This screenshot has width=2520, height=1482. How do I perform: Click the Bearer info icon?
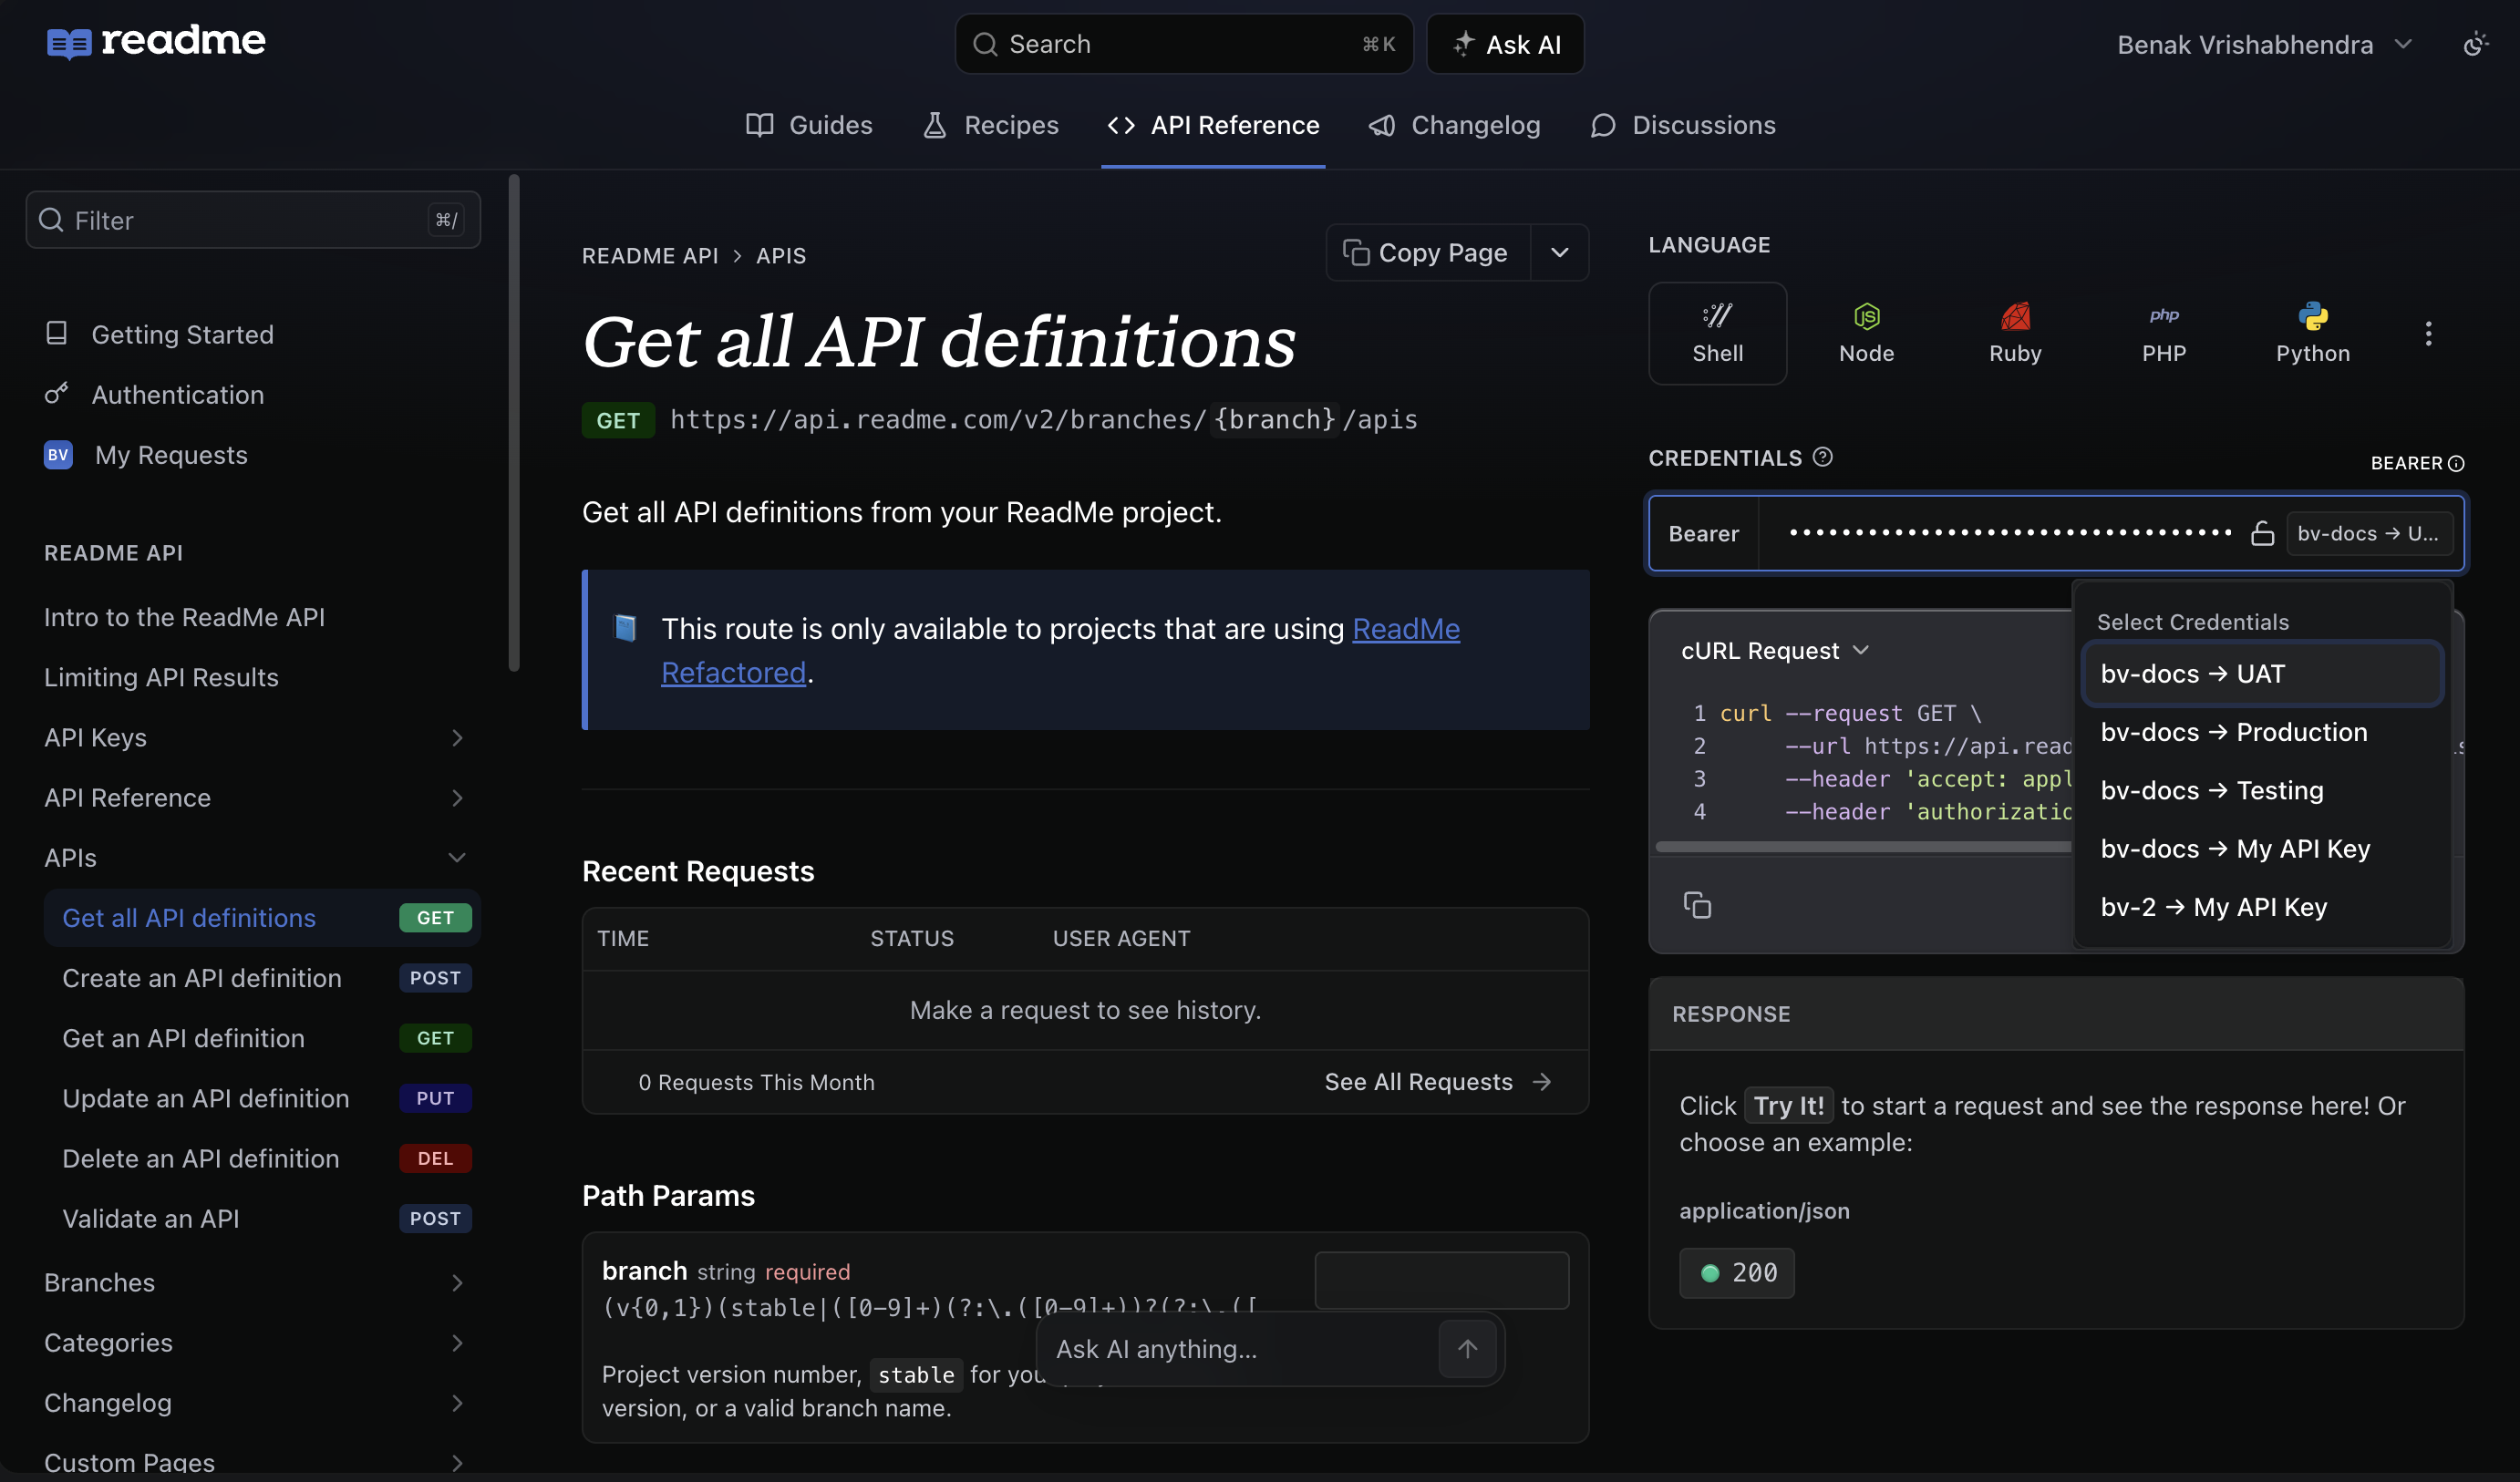click(x=2455, y=463)
